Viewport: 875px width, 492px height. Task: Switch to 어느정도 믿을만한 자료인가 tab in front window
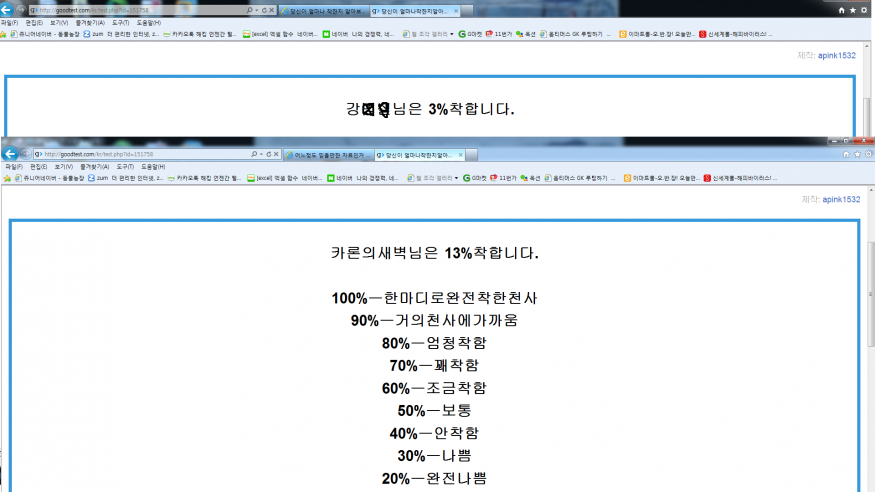[x=326, y=155]
